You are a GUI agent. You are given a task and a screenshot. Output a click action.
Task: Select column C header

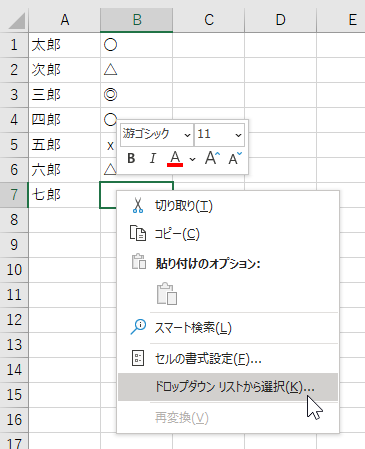(x=209, y=20)
